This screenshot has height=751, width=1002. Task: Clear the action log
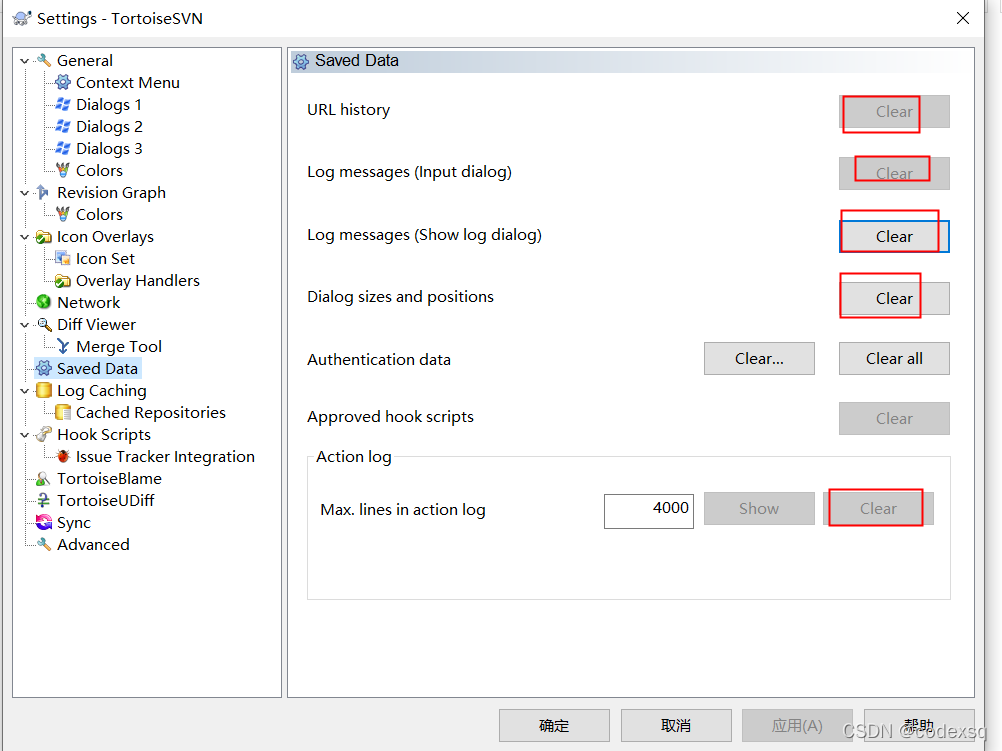(878, 509)
